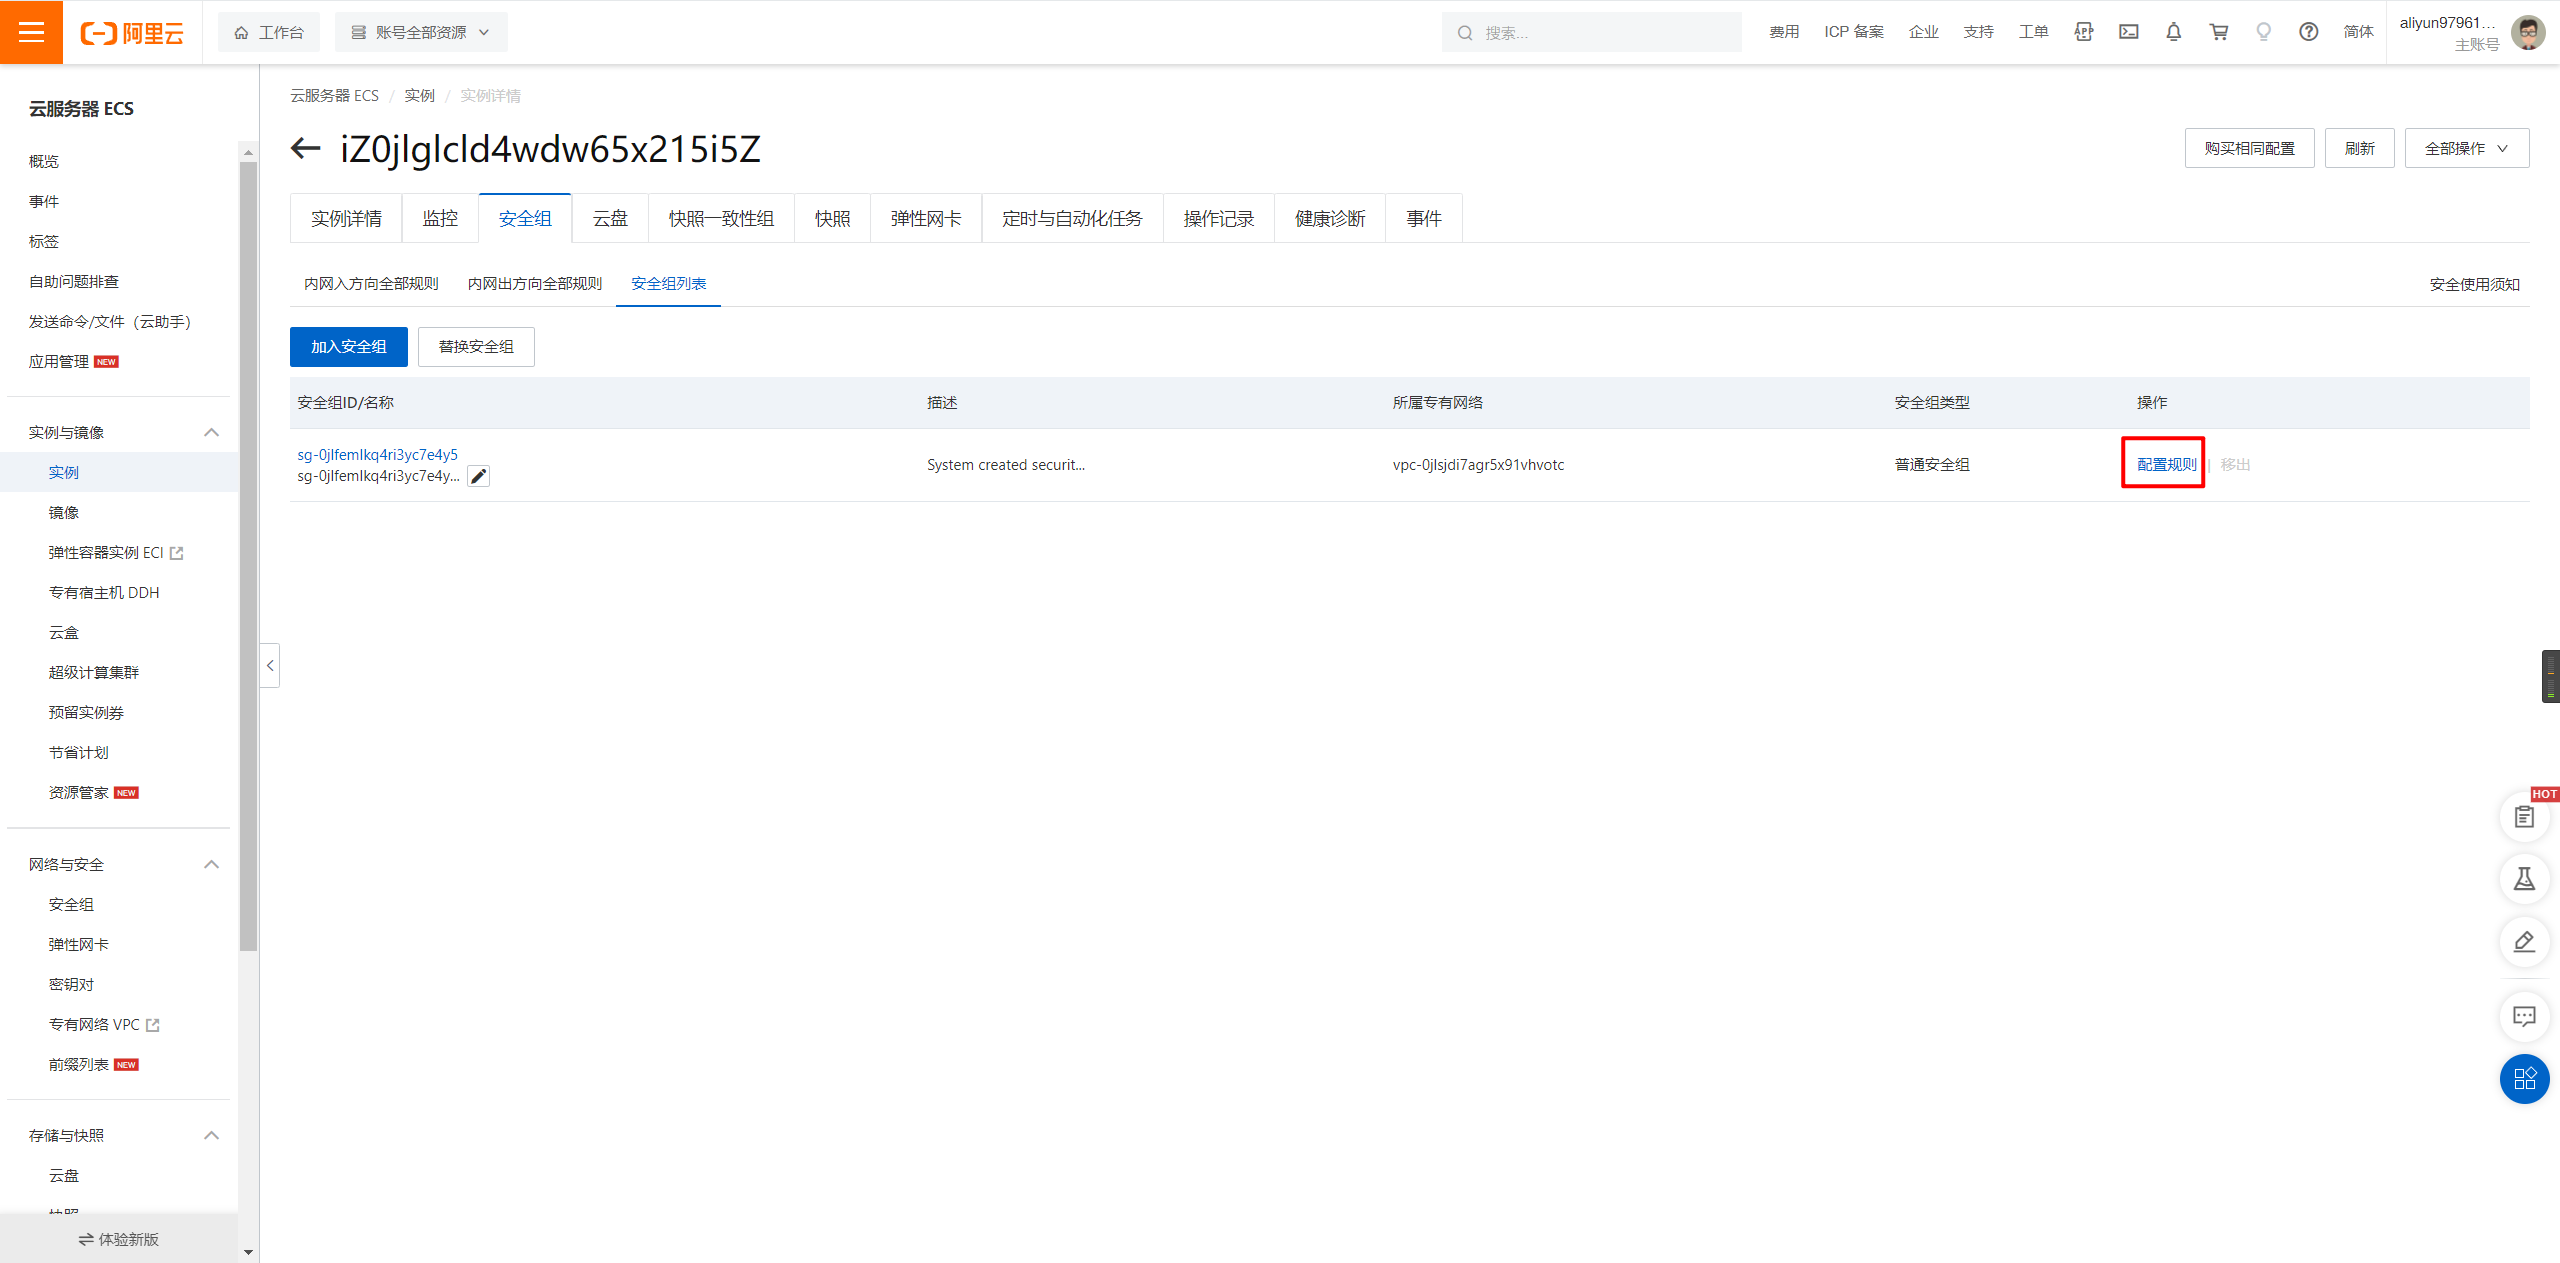The image size is (2560, 1263).
Task: Collapse the 存储与快照 section
Action: click(x=211, y=1136)
